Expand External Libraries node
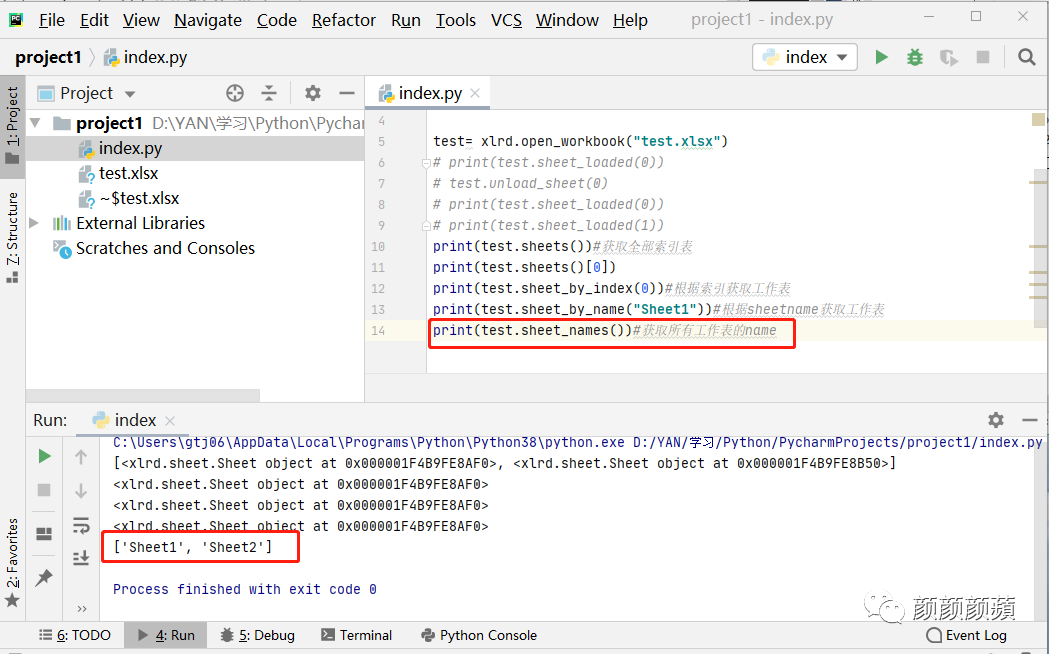This screenshot has width=1049, height=654. (34, 223)
